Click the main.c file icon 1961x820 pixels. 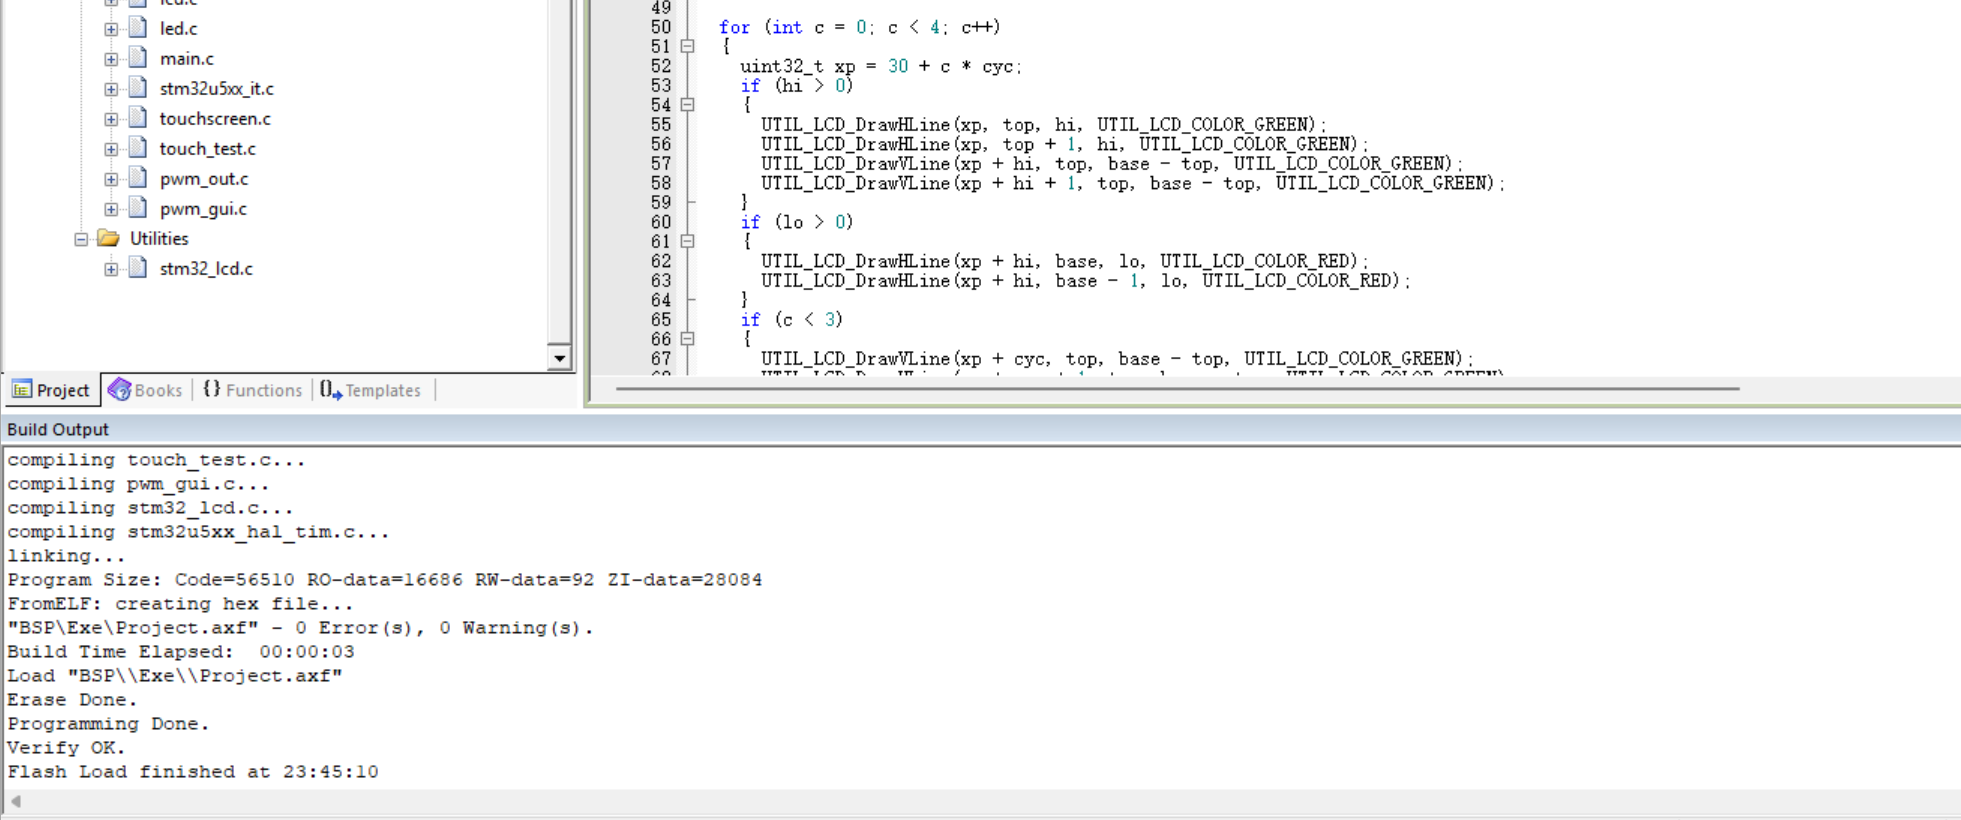(x=138, y=58)
